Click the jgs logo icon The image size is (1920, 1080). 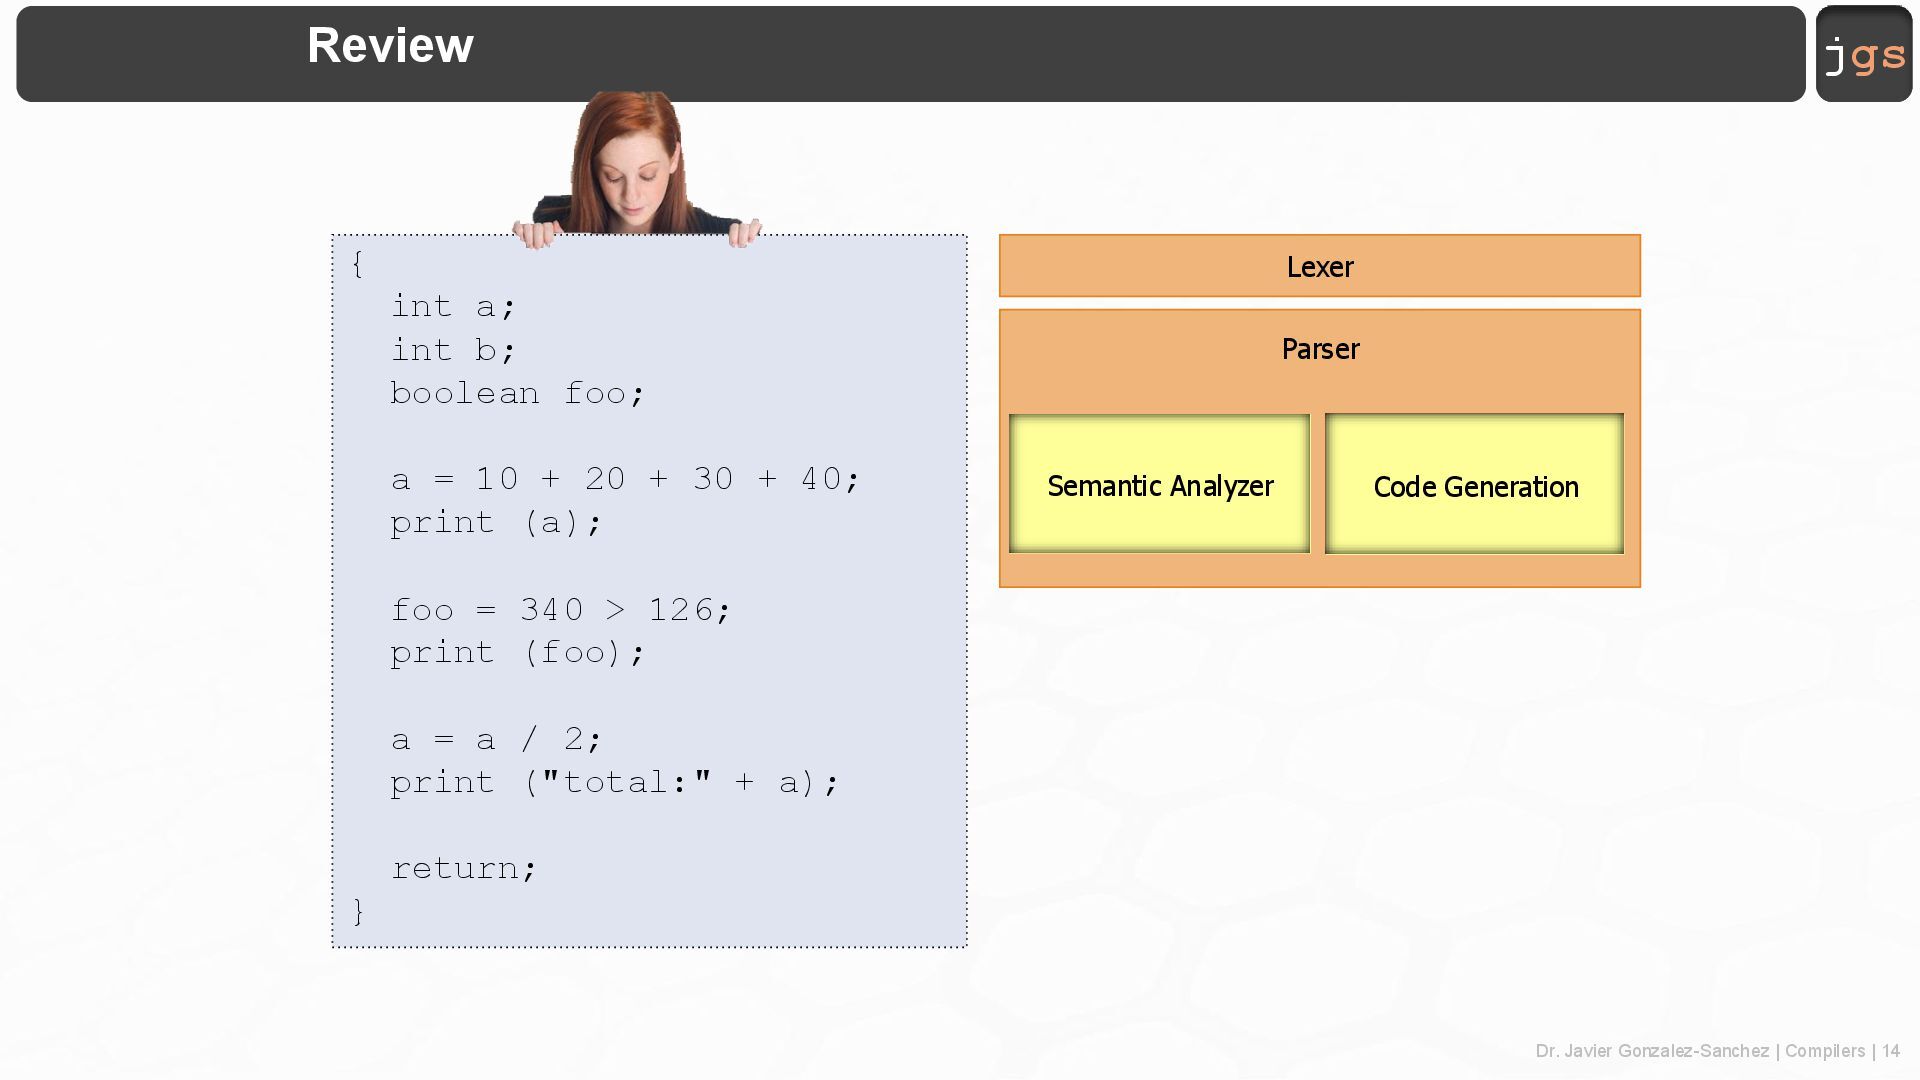[x=1864, y=54]
